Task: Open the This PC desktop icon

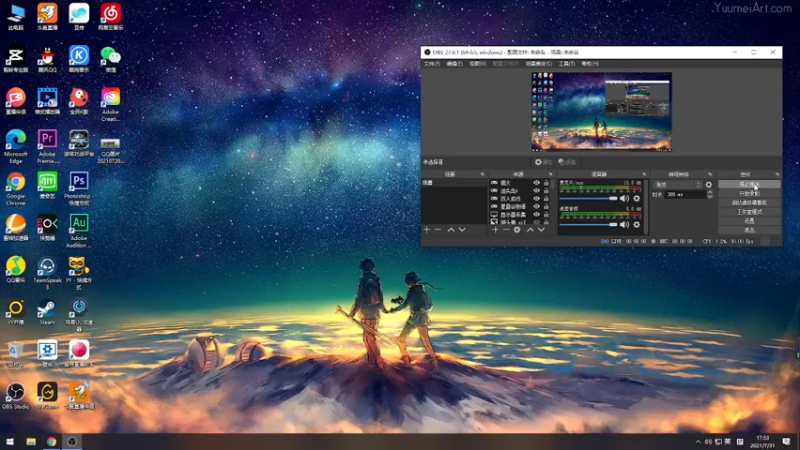Action: pyautogui.click(x=15, y=17)
